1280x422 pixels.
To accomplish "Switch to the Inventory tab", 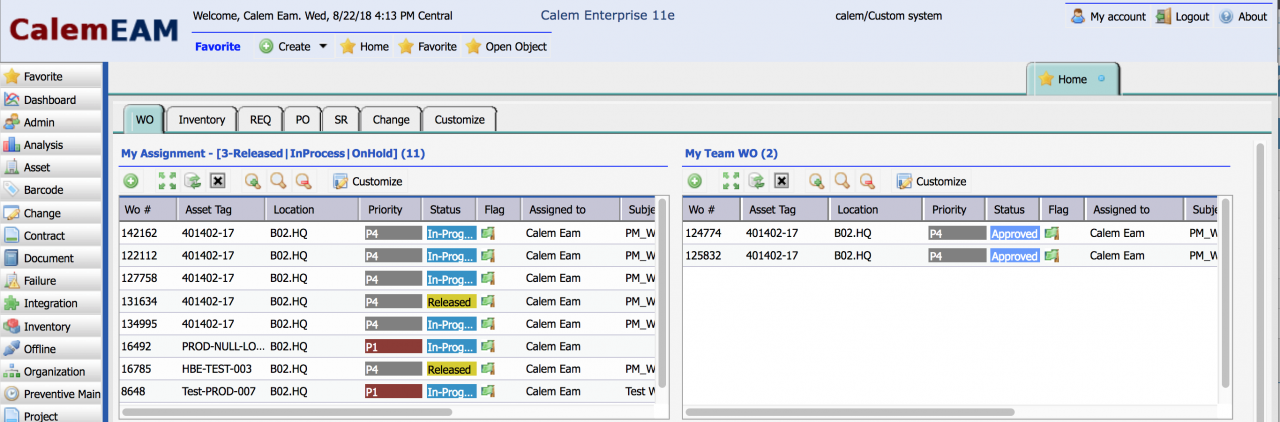I will pyautogui.click(x=202, y=119).
